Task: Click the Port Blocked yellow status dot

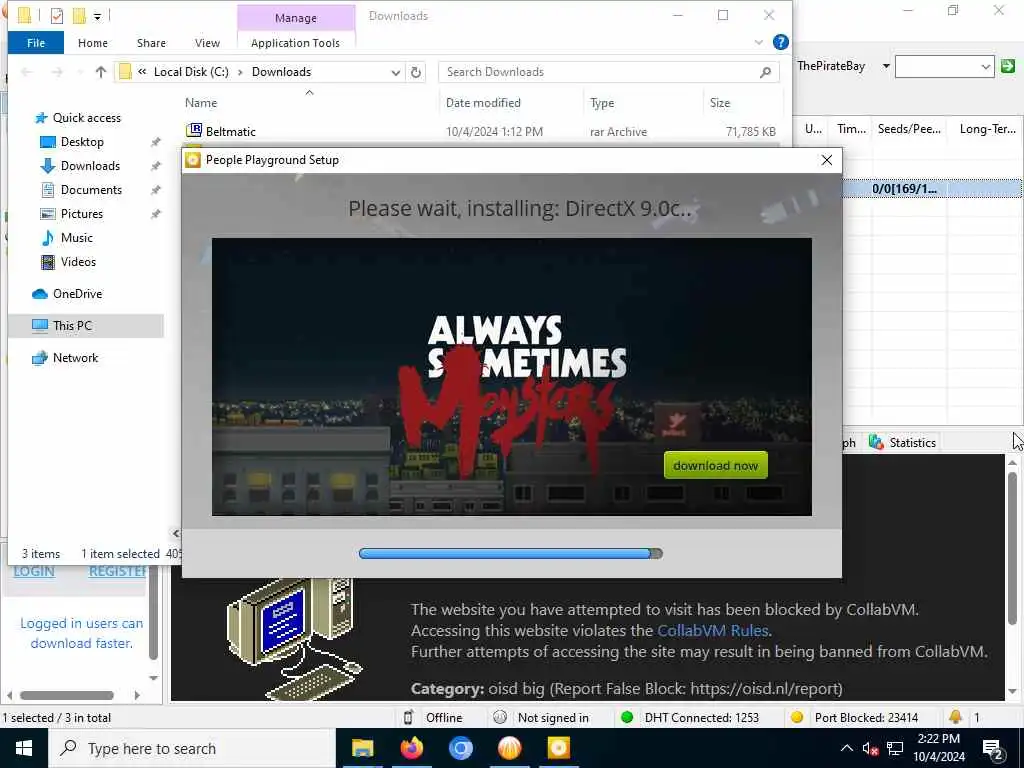Action: (797, 718)
